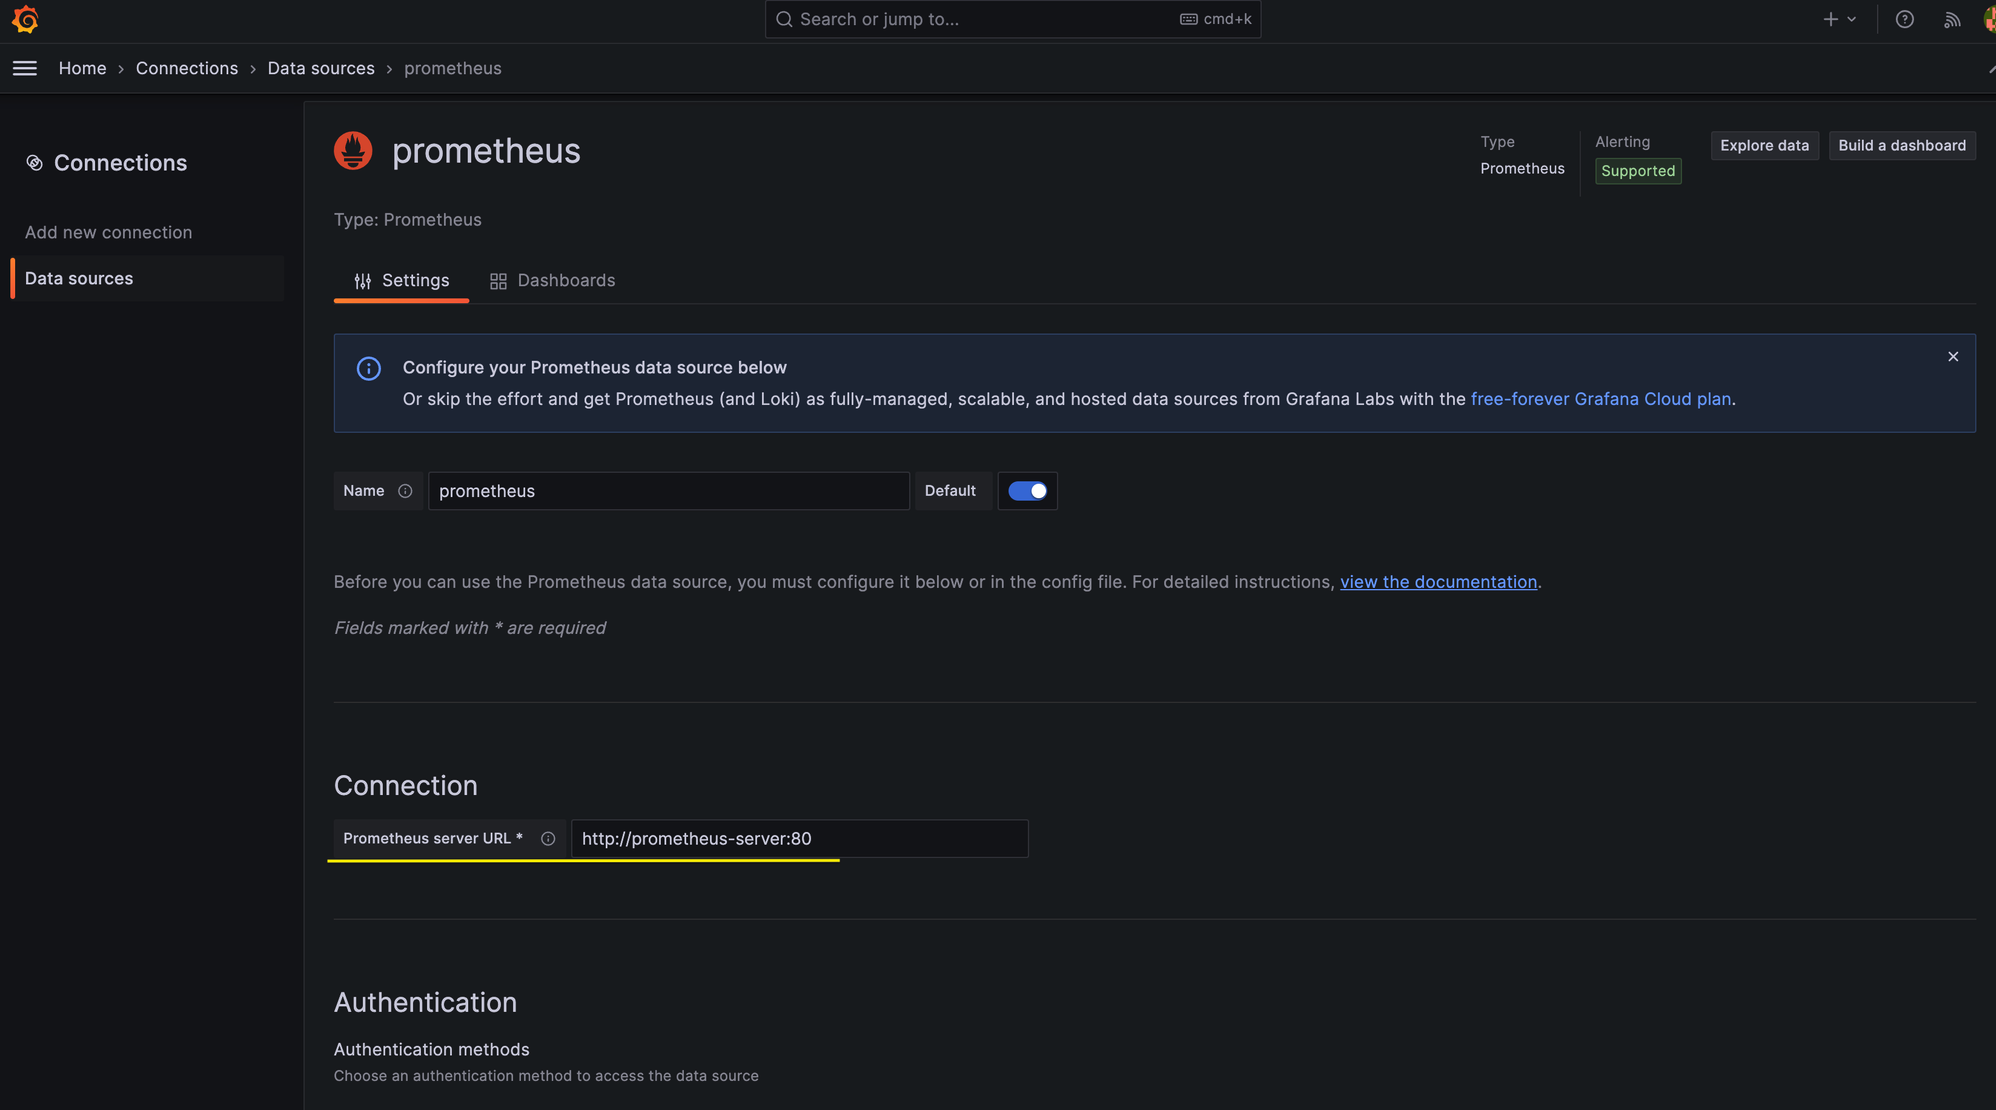Click the Authentication methods label
Screen dimensions: 1996x1110
coord(431,1049)
